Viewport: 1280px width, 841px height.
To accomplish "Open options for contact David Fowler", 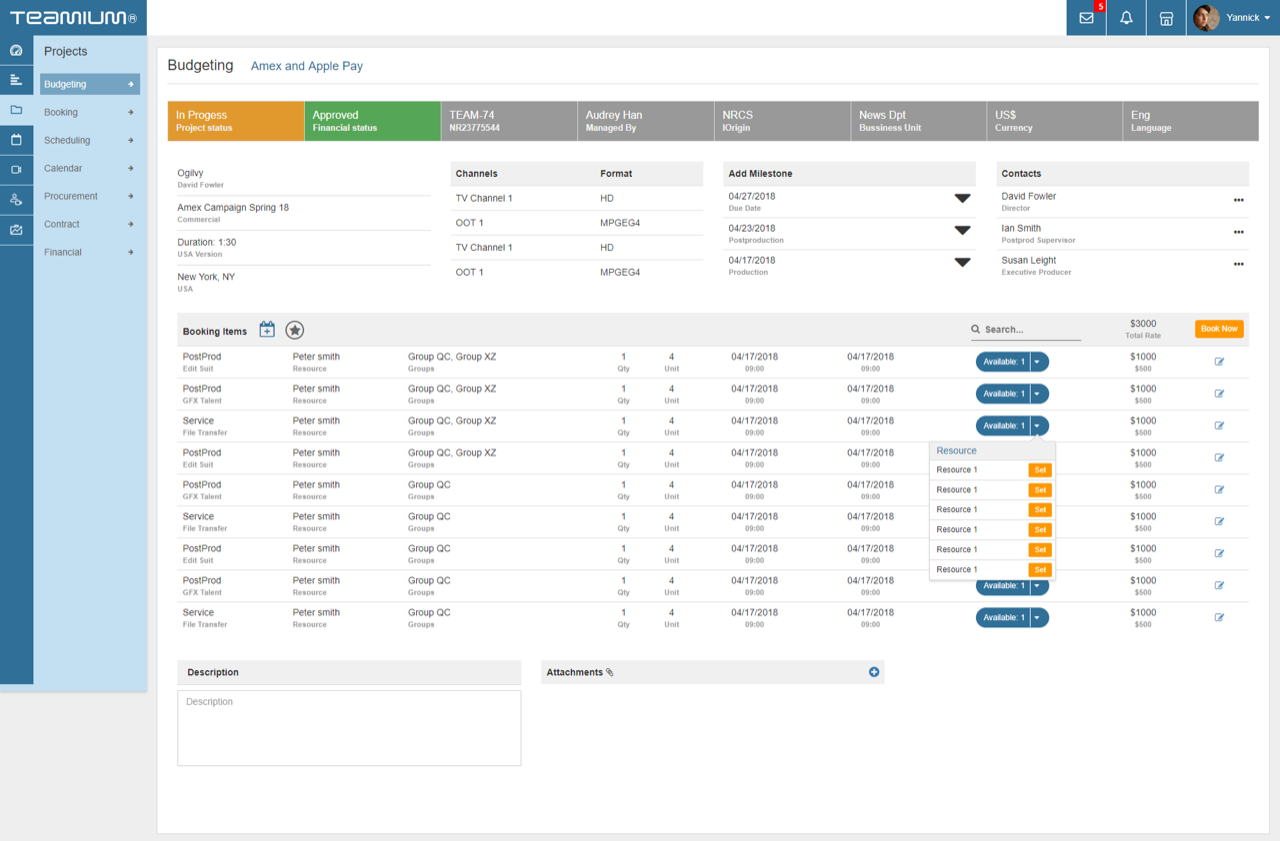I will (x=1239, y=200).
